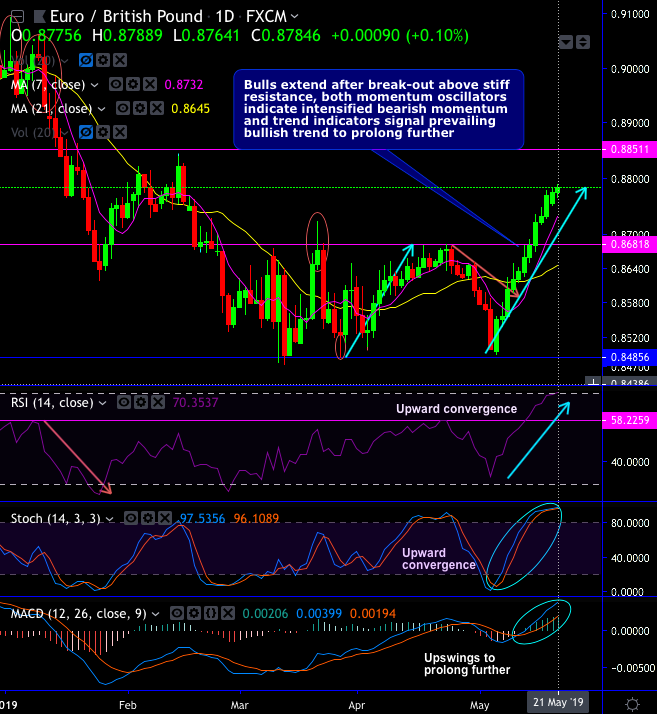The height and width of the screenshot is (714, 657).
Task: Remove the RSI indicator with its X
Action: 158,403
